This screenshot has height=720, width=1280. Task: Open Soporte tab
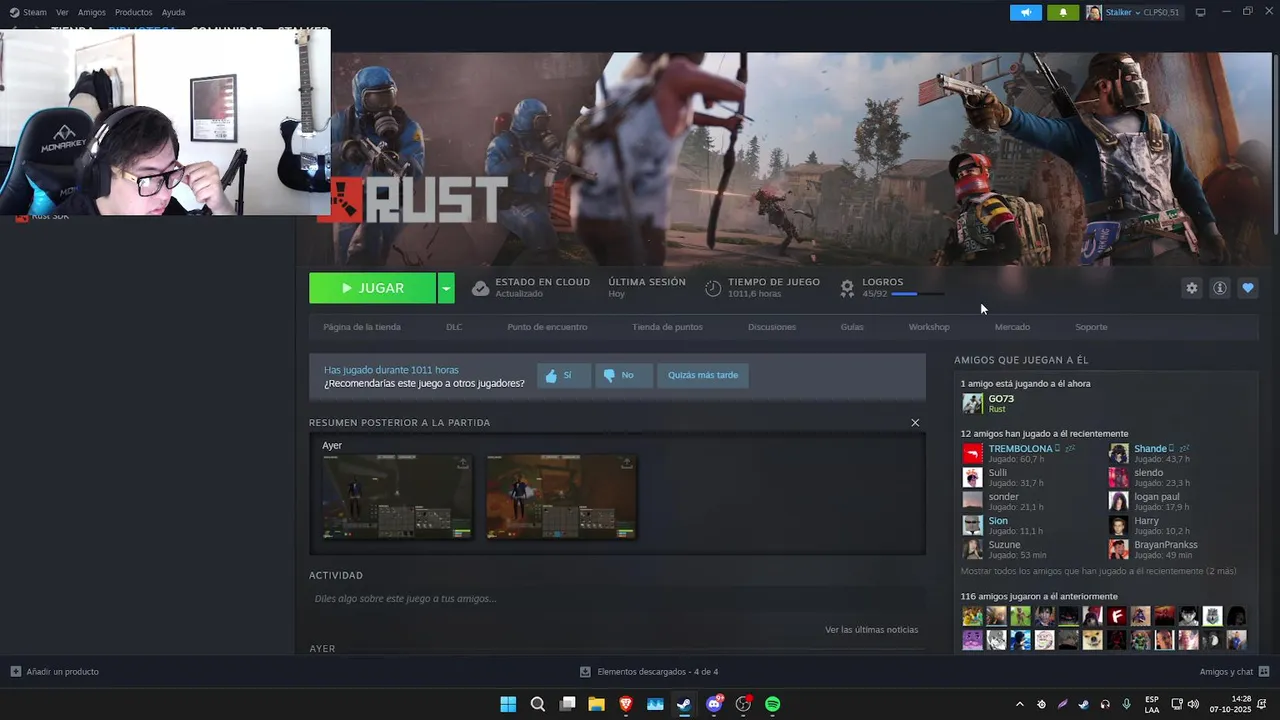tap(1091, 327)
